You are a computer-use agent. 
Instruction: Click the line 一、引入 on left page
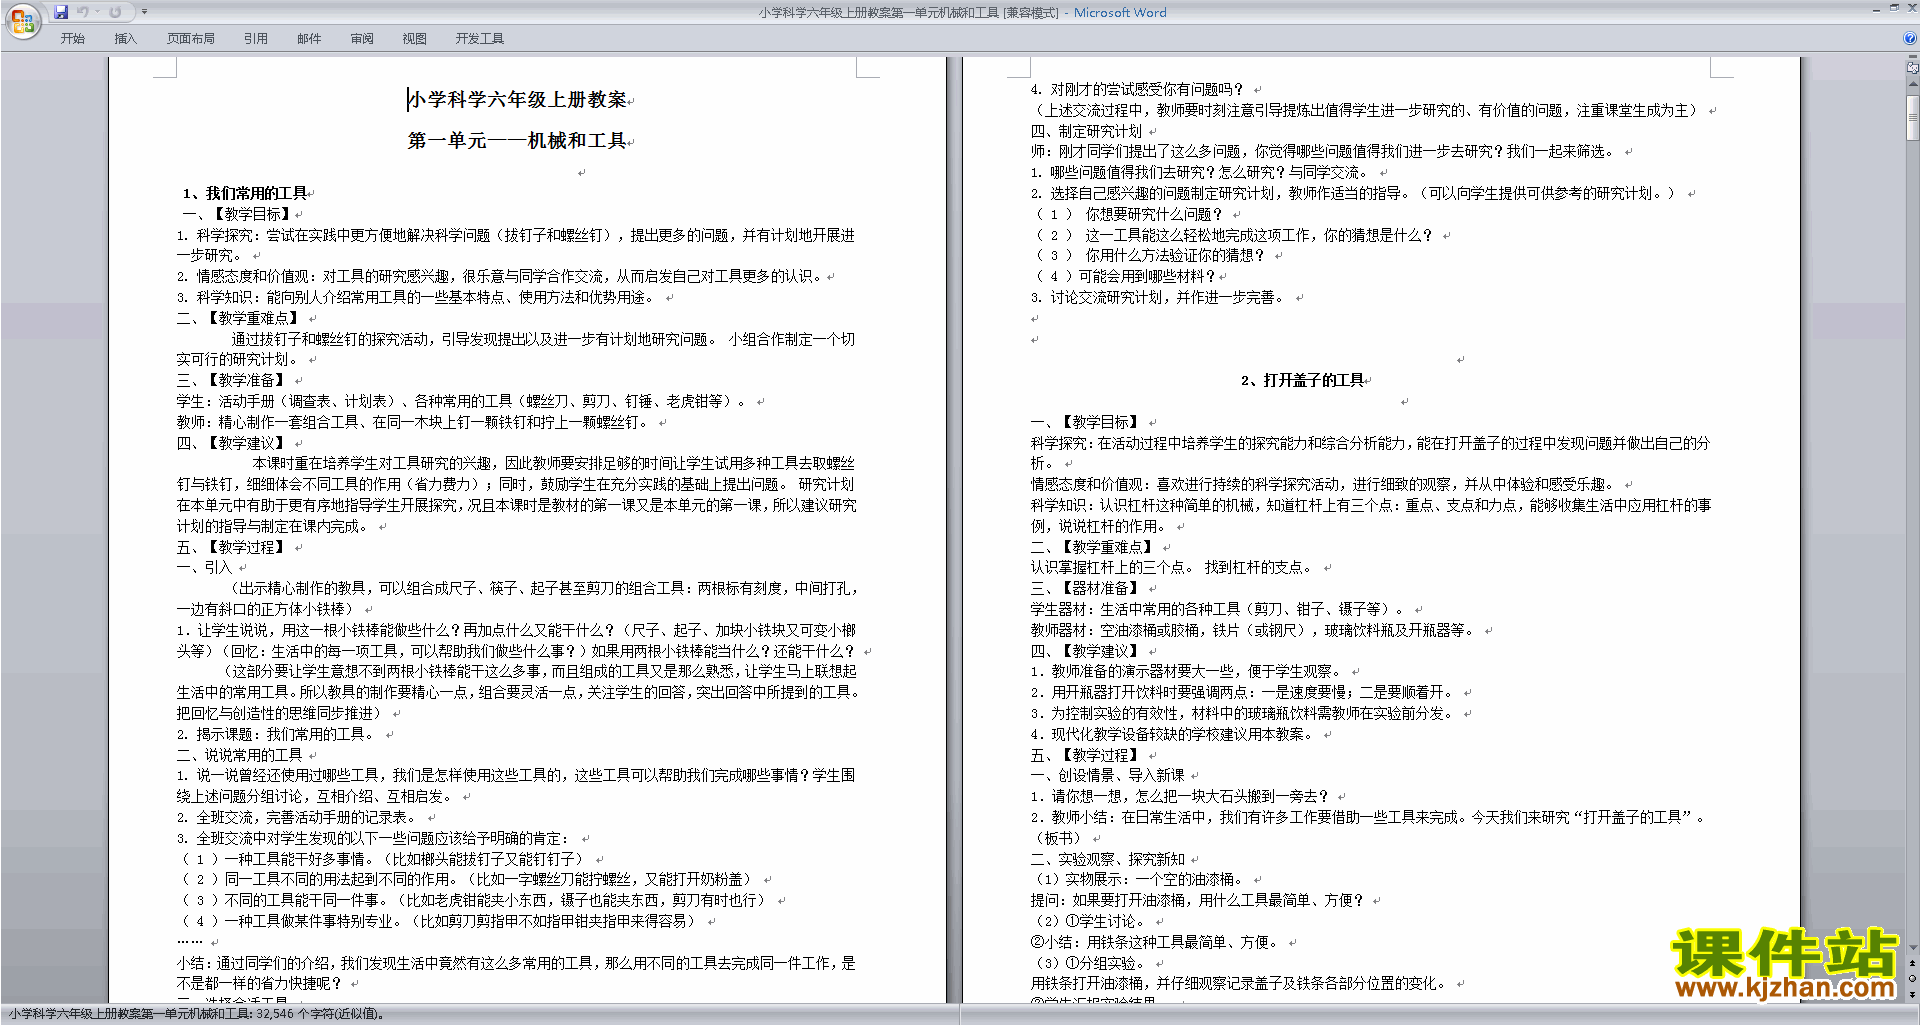coord(204,567)
